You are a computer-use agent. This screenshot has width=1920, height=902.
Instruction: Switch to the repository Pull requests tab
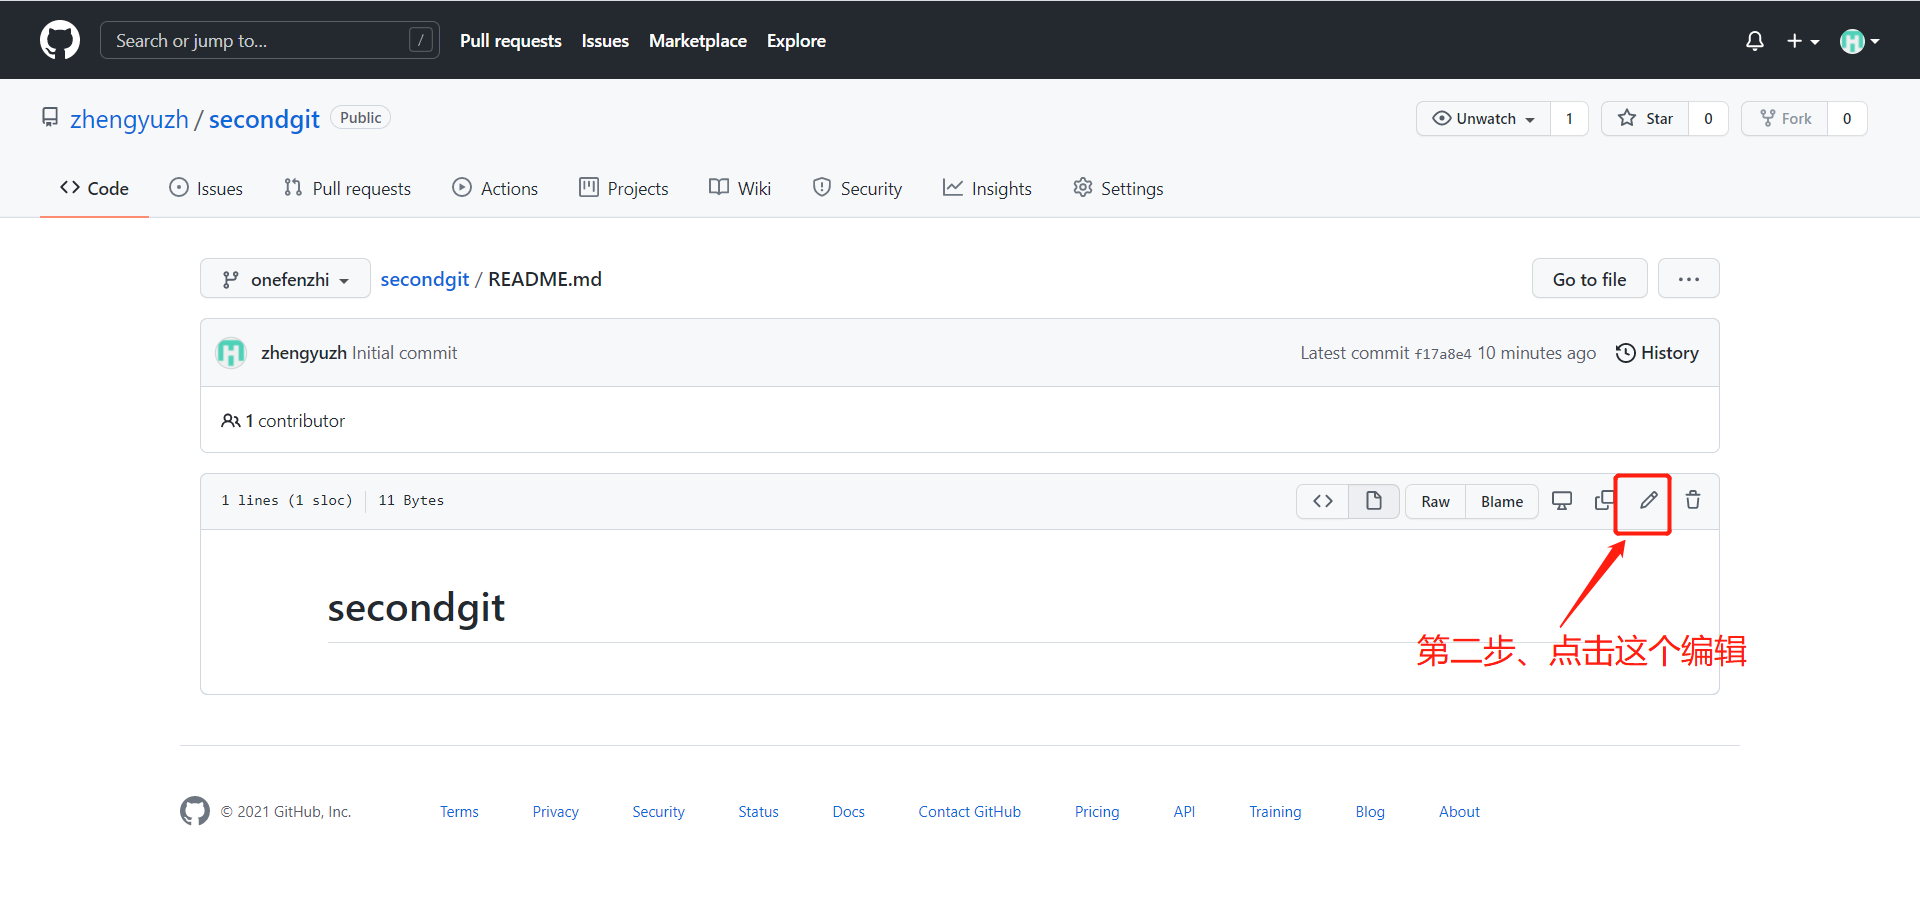click(347, 188)
